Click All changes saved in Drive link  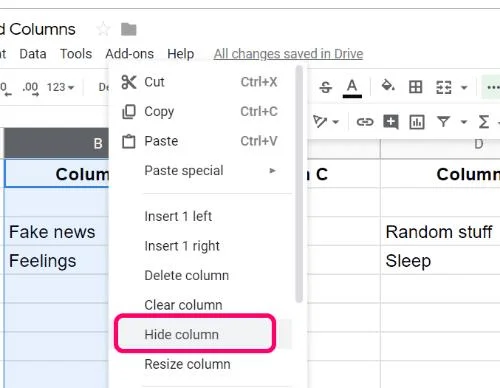[288, 54]
